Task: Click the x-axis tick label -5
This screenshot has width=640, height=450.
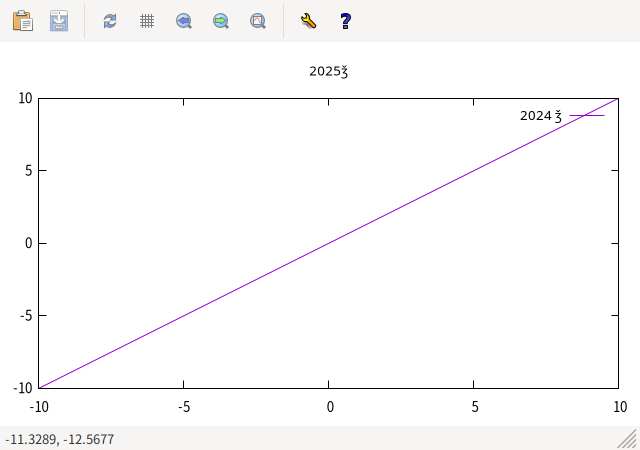Action: tap(183, 406)
